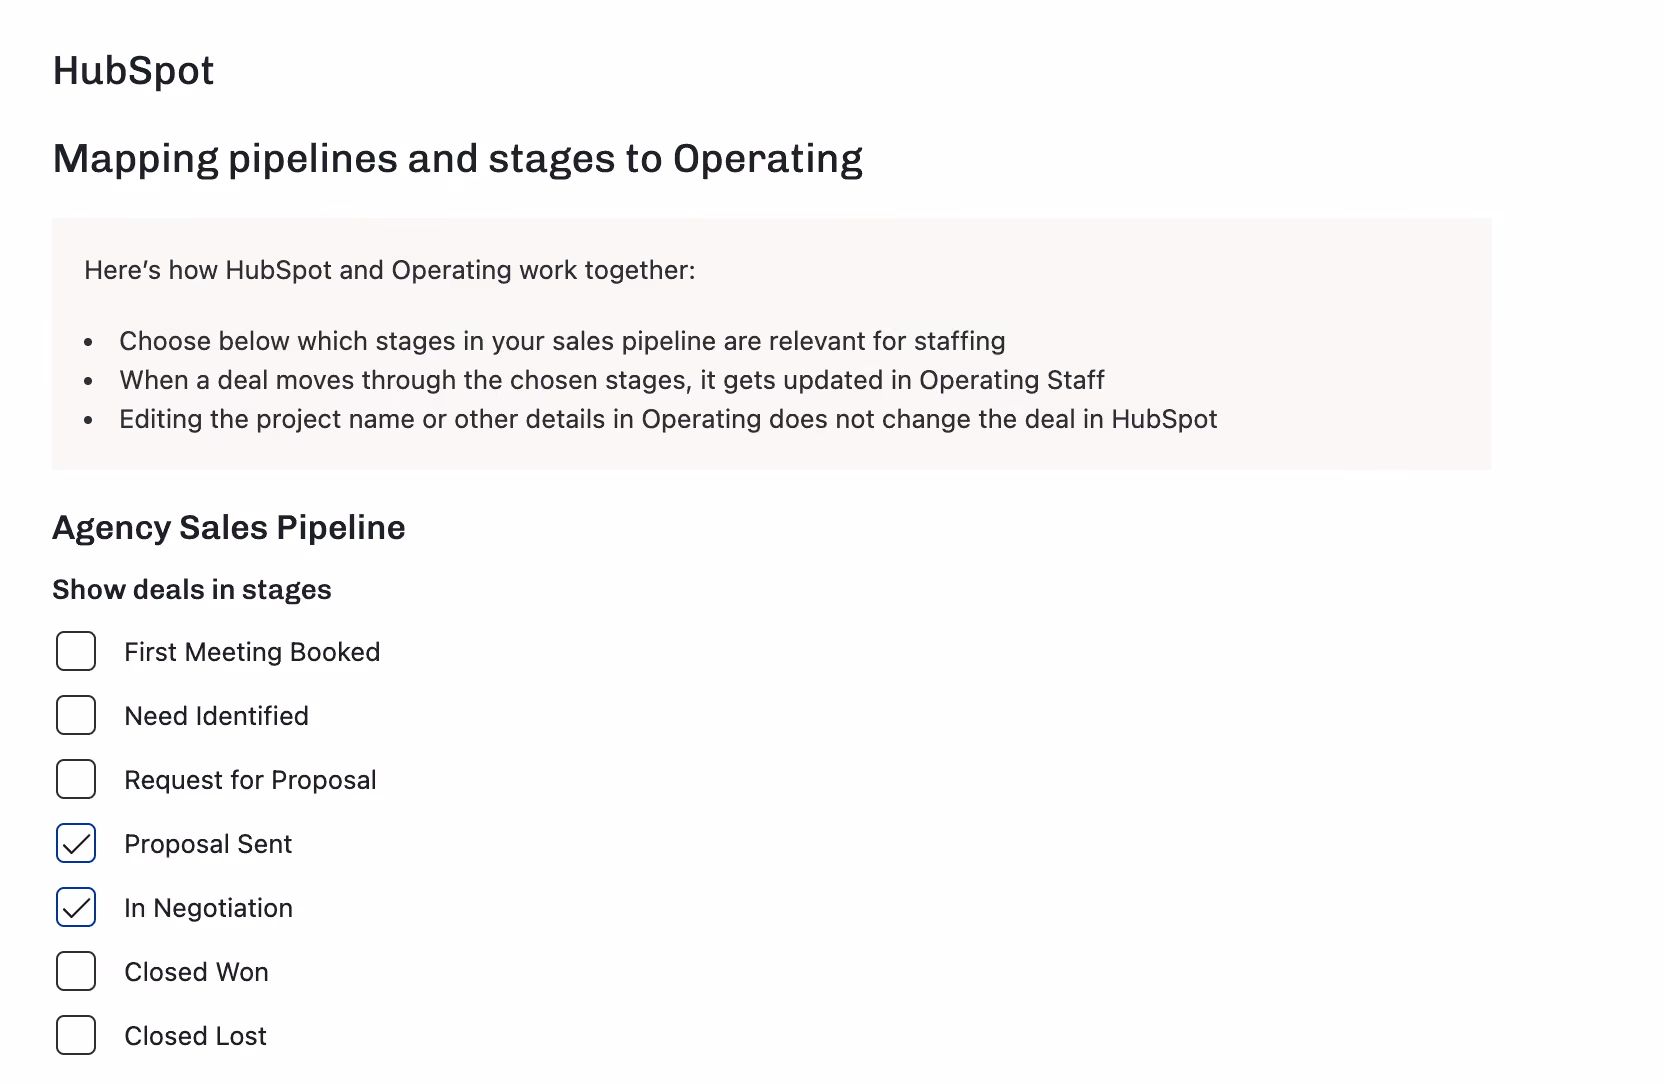Screen dimensions: 1664x1084
Task: Click the 'First Meeting Booked' label text
Action: 252,652
